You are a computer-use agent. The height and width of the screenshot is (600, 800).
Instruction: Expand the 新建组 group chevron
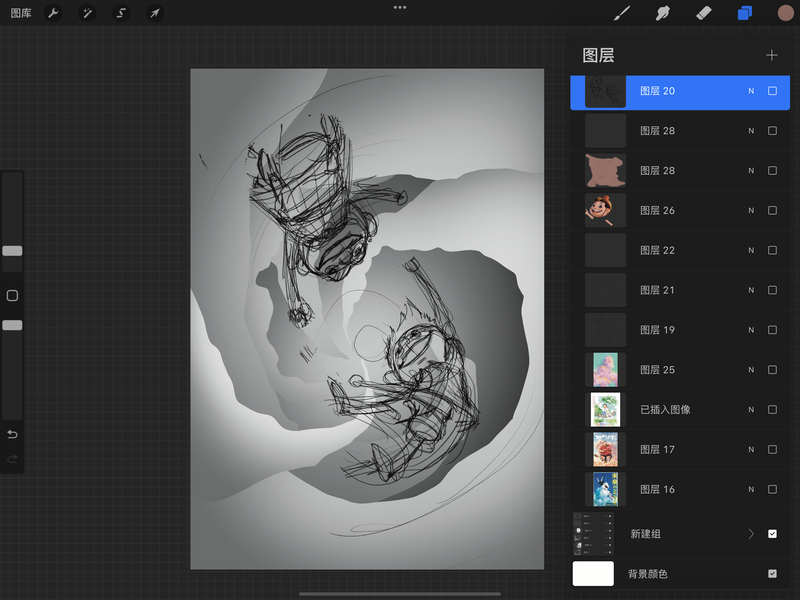click(751, 534)
